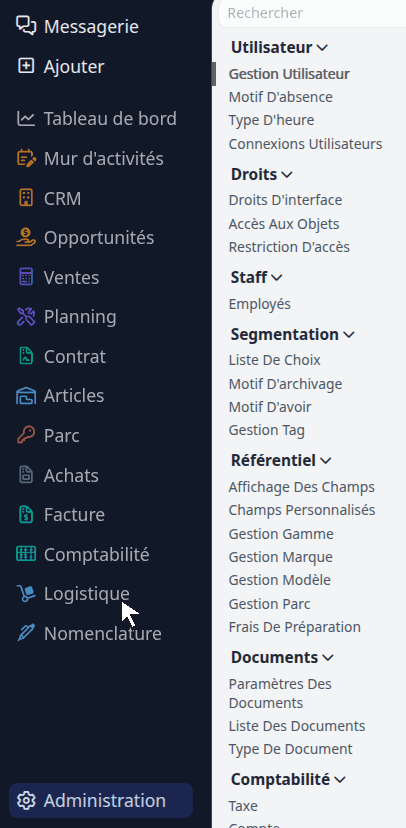Click the Ventes calculator icon
406x828 pixels.
click(x=26, y=277)
